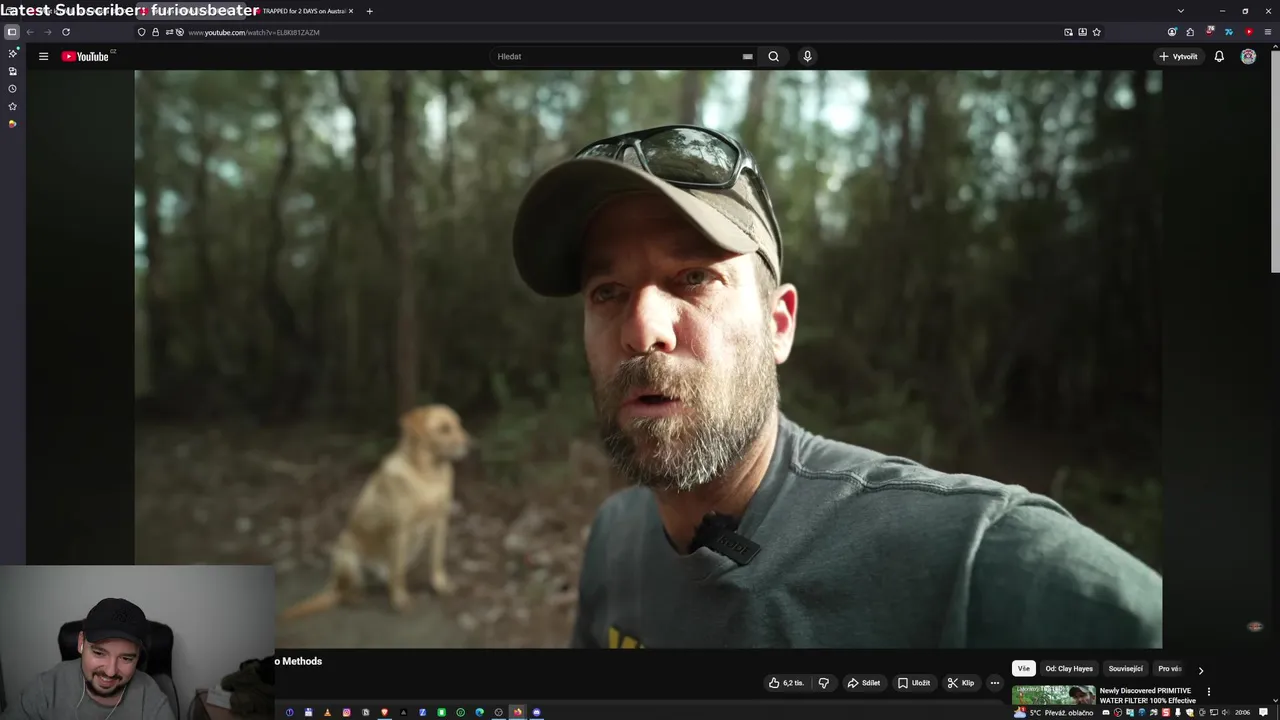Screen dimensions: 1280x720
Task: Open the browser application menu
Action: click(1268, 32)
